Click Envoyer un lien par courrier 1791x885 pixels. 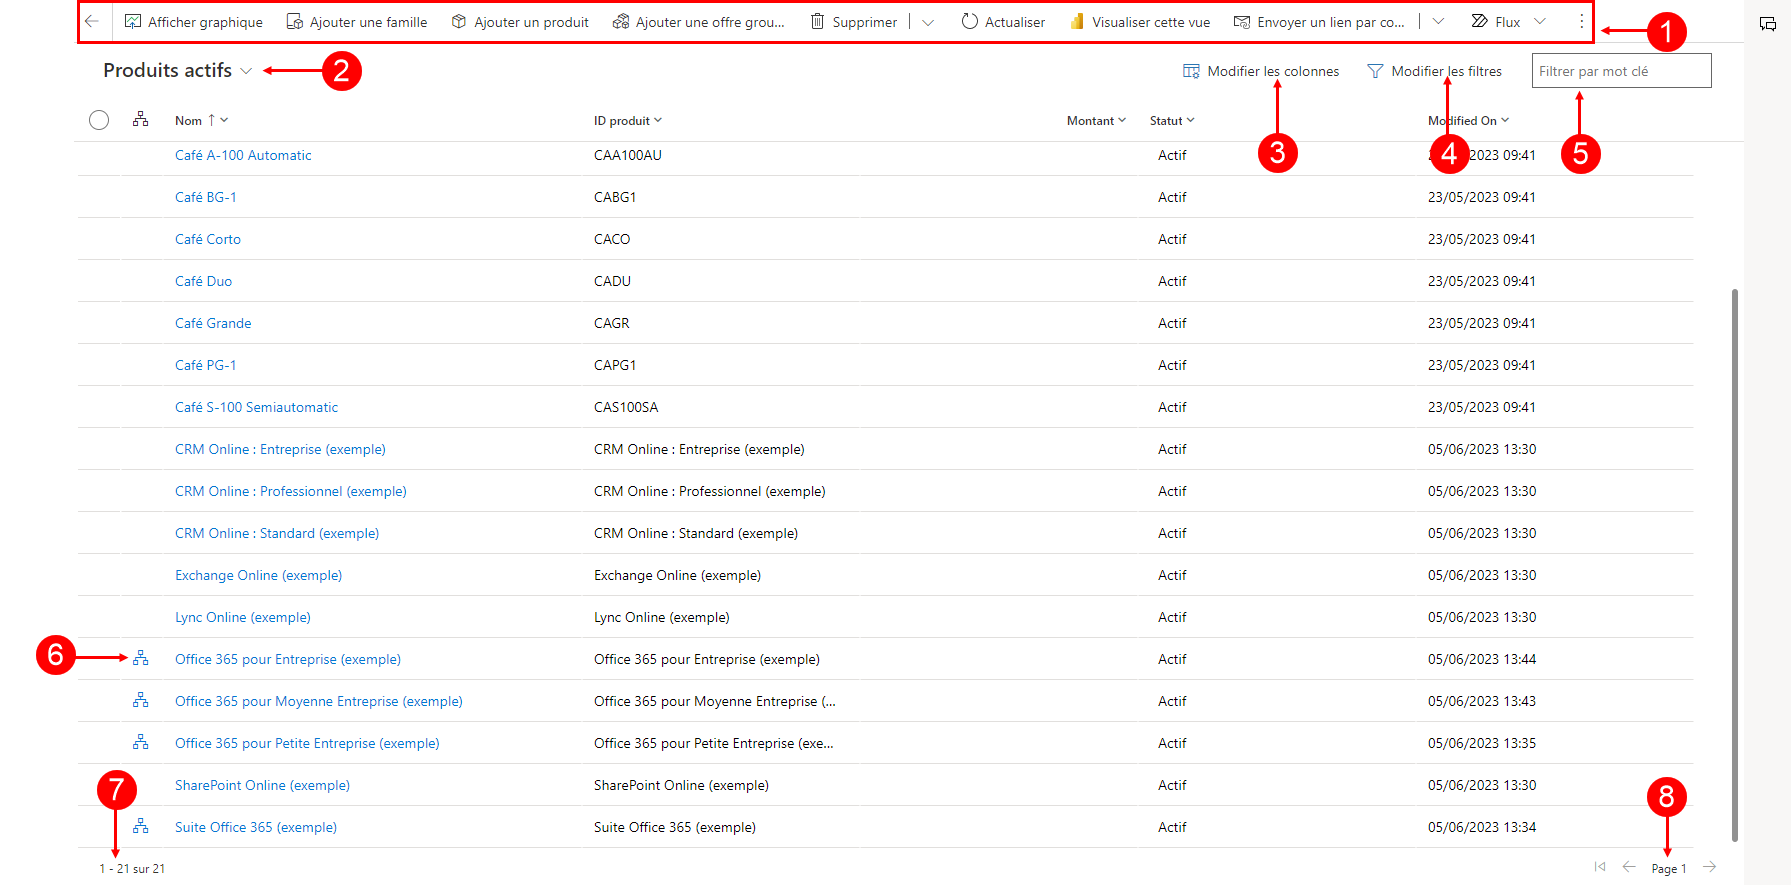click(x=1319, y=22)
